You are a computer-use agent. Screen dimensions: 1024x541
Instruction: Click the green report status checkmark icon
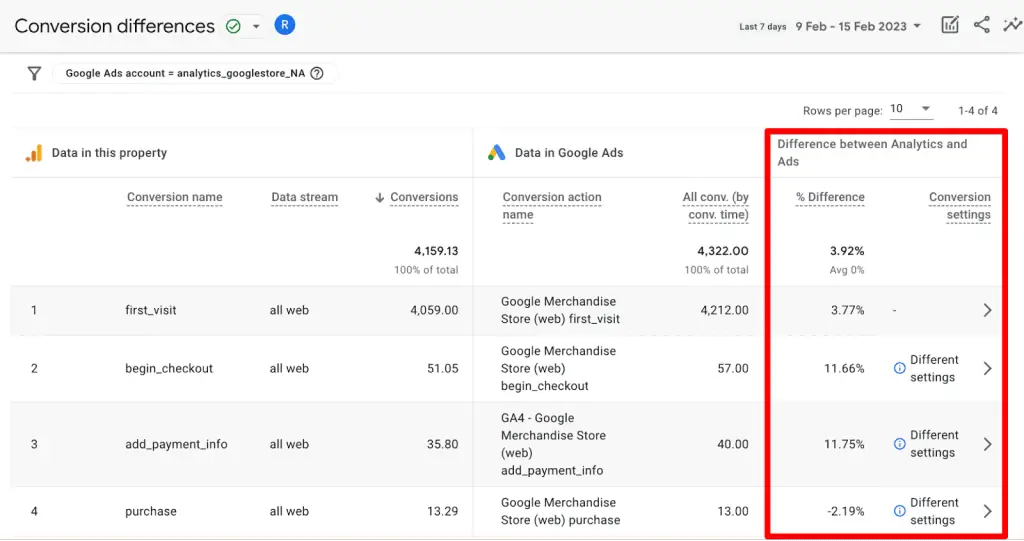pyautogui.click(x=233, y=26)
